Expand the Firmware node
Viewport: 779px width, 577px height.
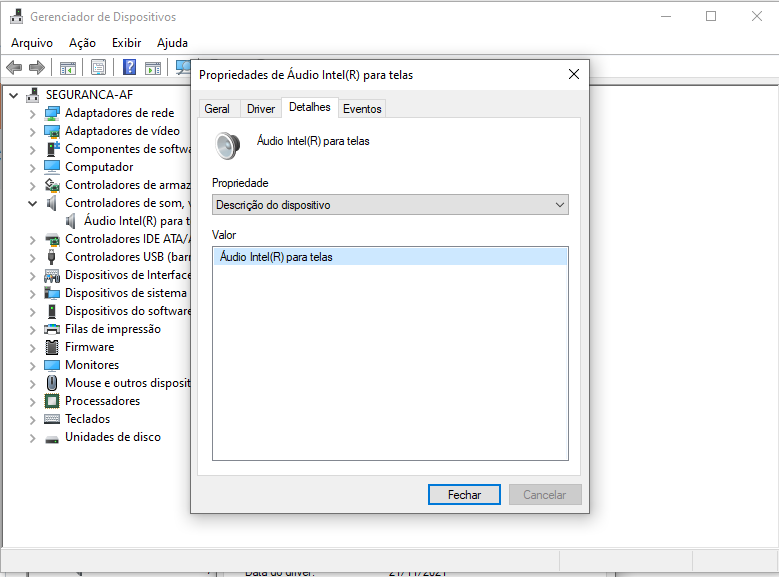tap(32, 347)
